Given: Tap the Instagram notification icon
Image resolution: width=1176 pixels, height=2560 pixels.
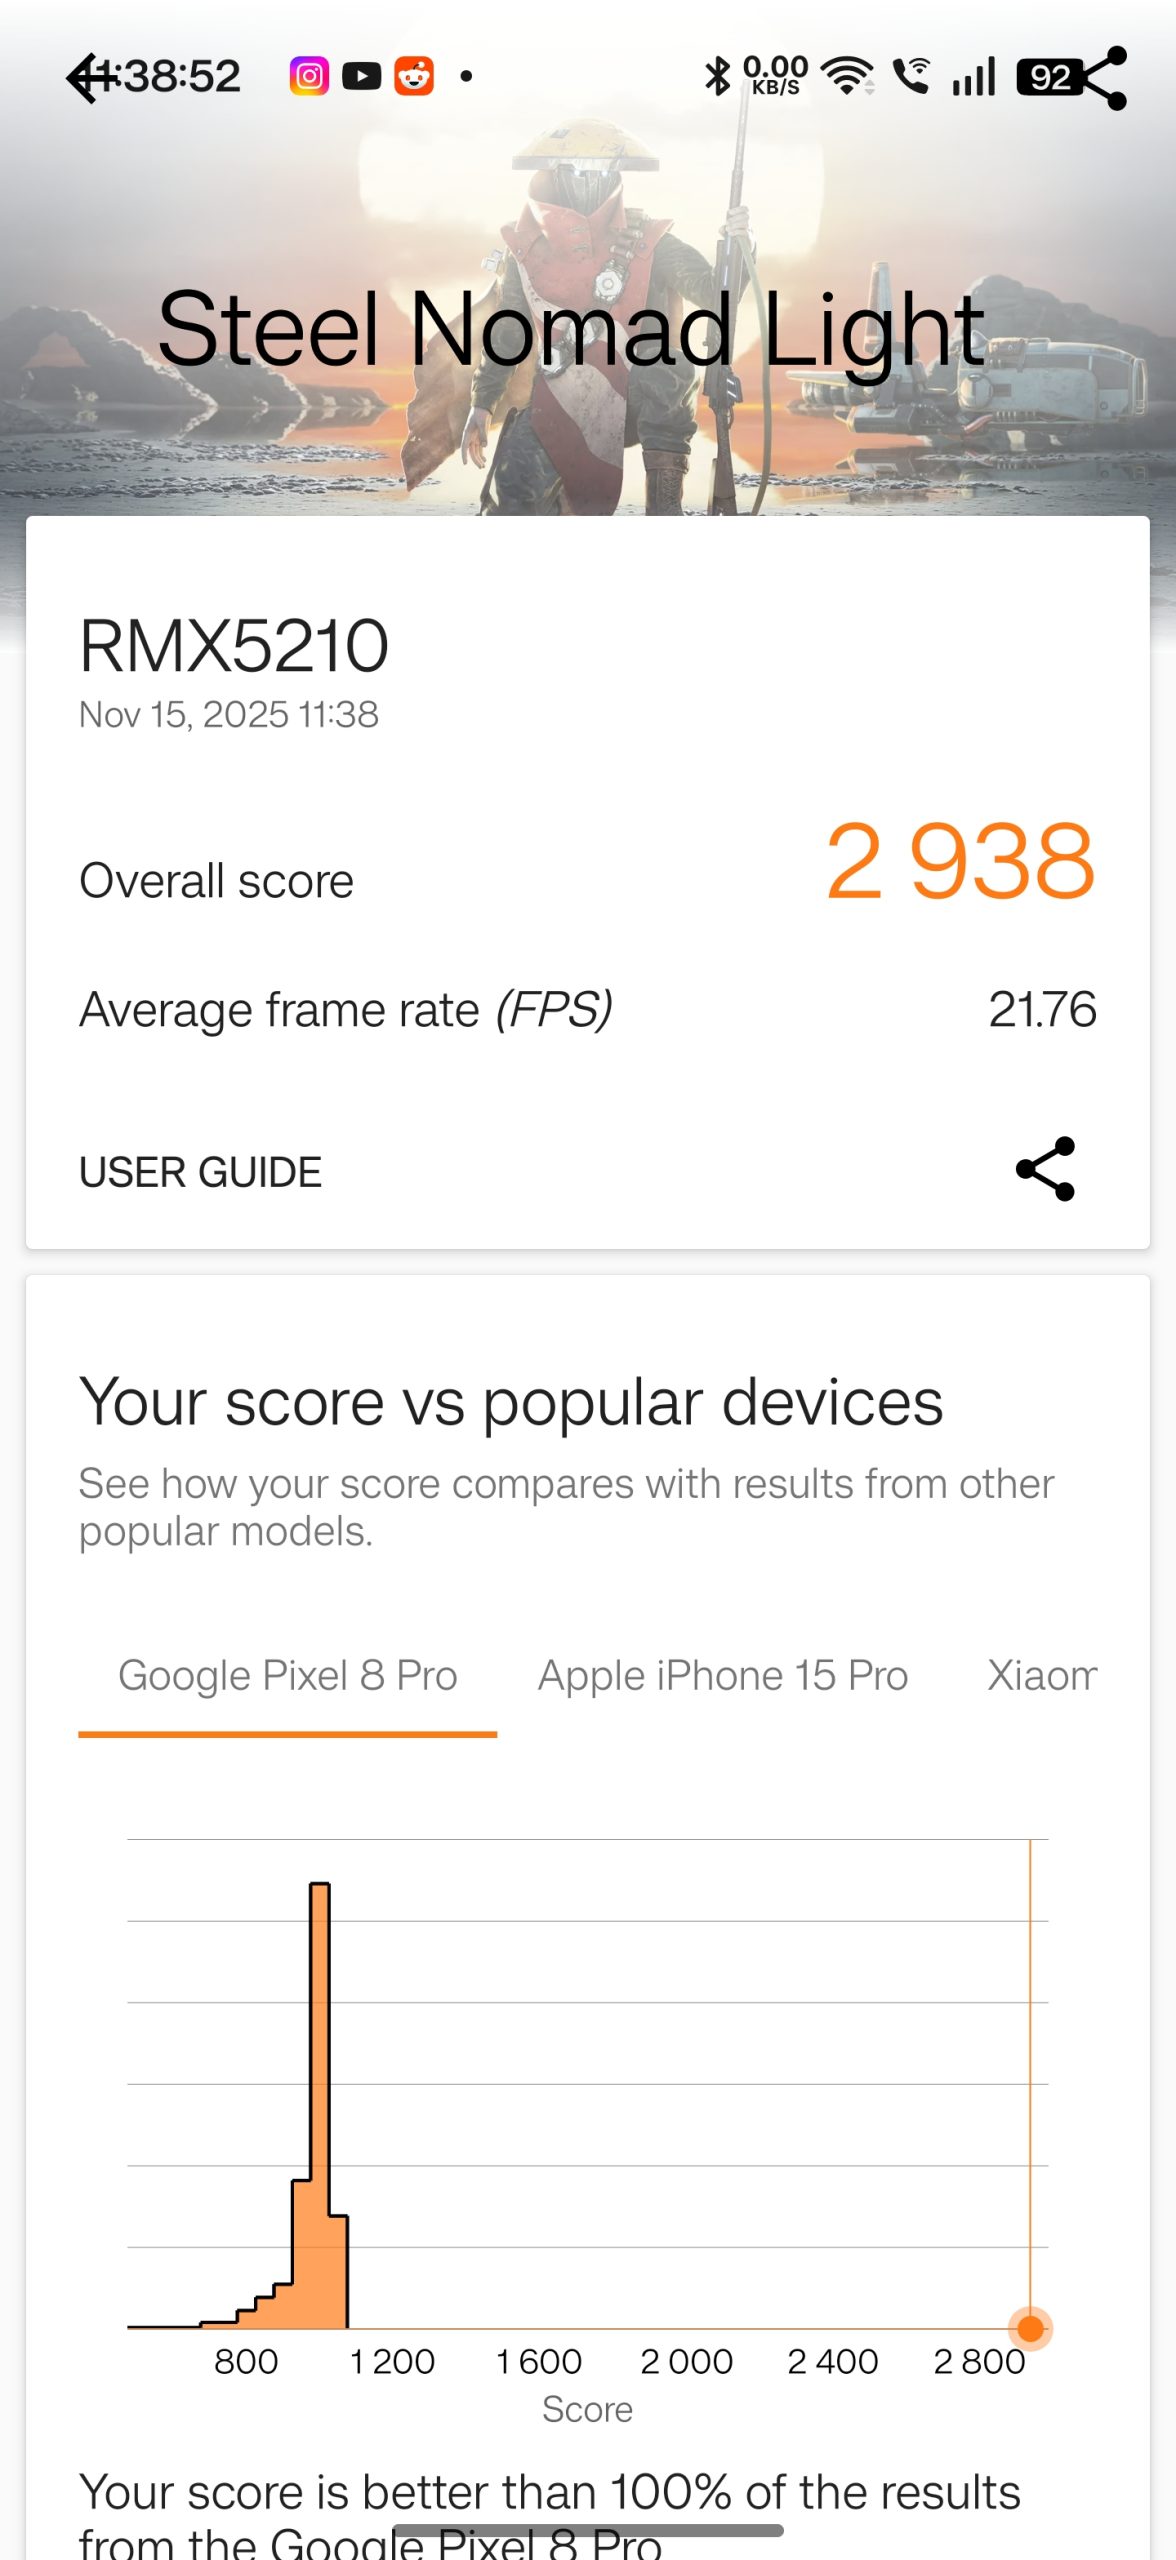Looking at the screenshot, I should pos(309,76).
